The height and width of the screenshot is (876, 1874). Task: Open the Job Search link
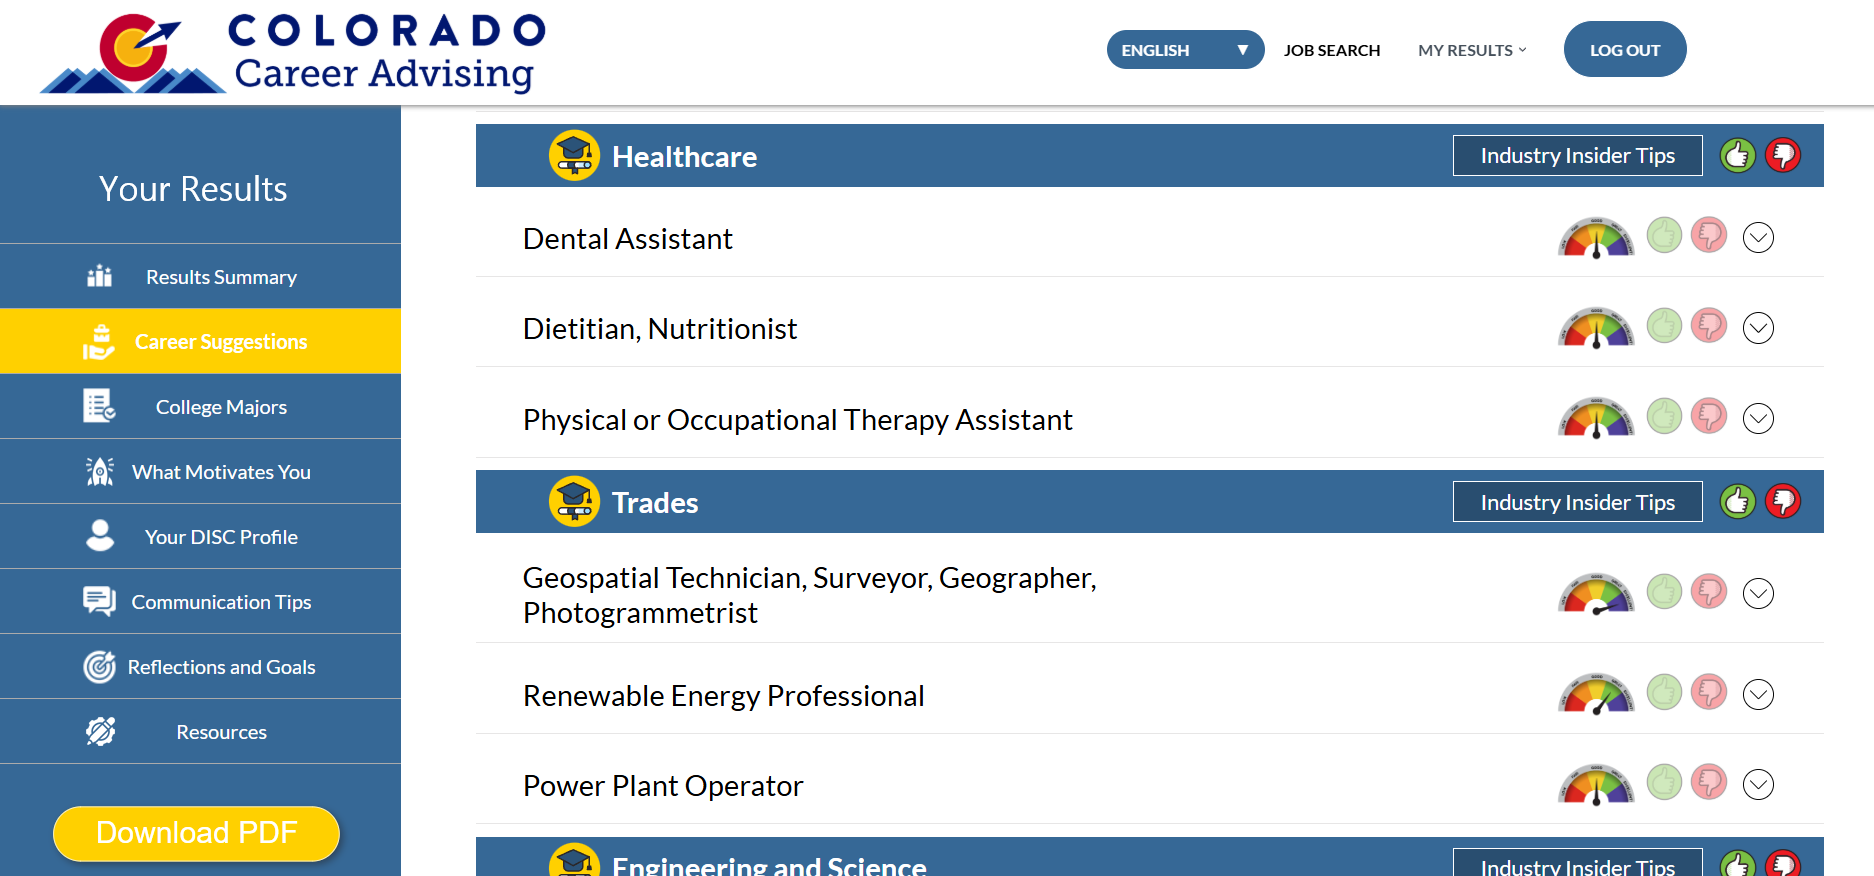click(1331, 50)
